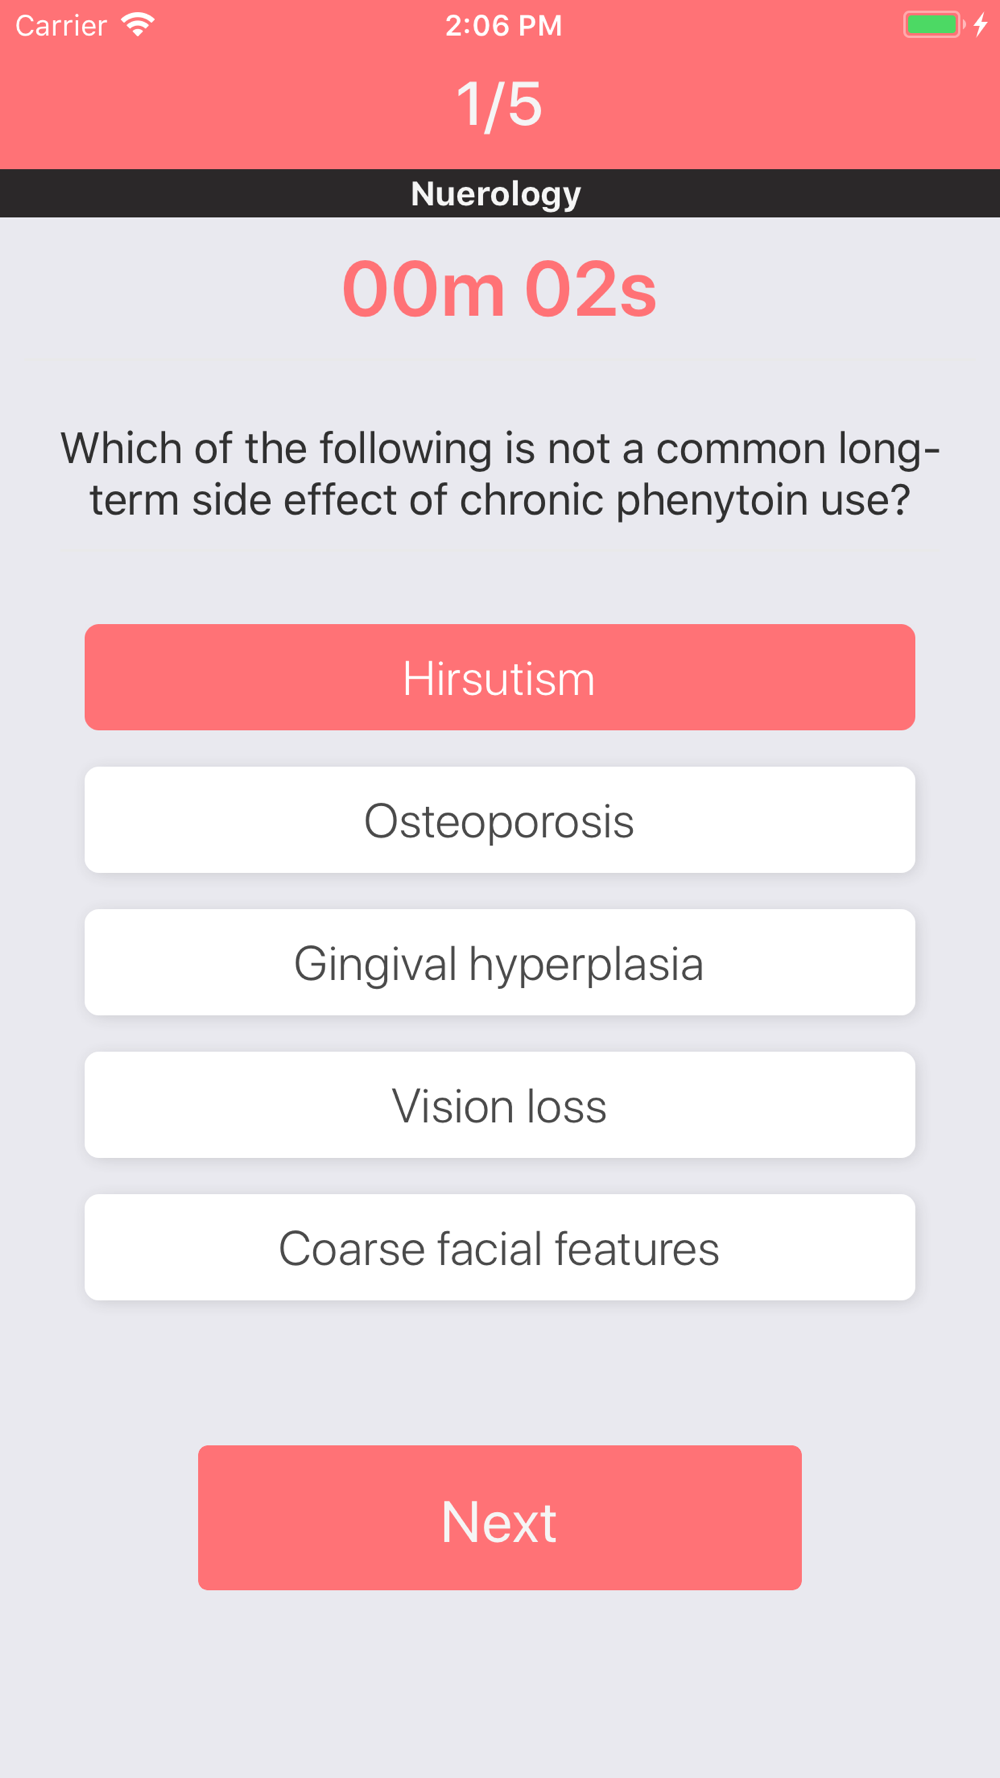Tap the 00m 02s quiz timer
Viewport: 1000px width, 1778px height.
coord(499,290)
